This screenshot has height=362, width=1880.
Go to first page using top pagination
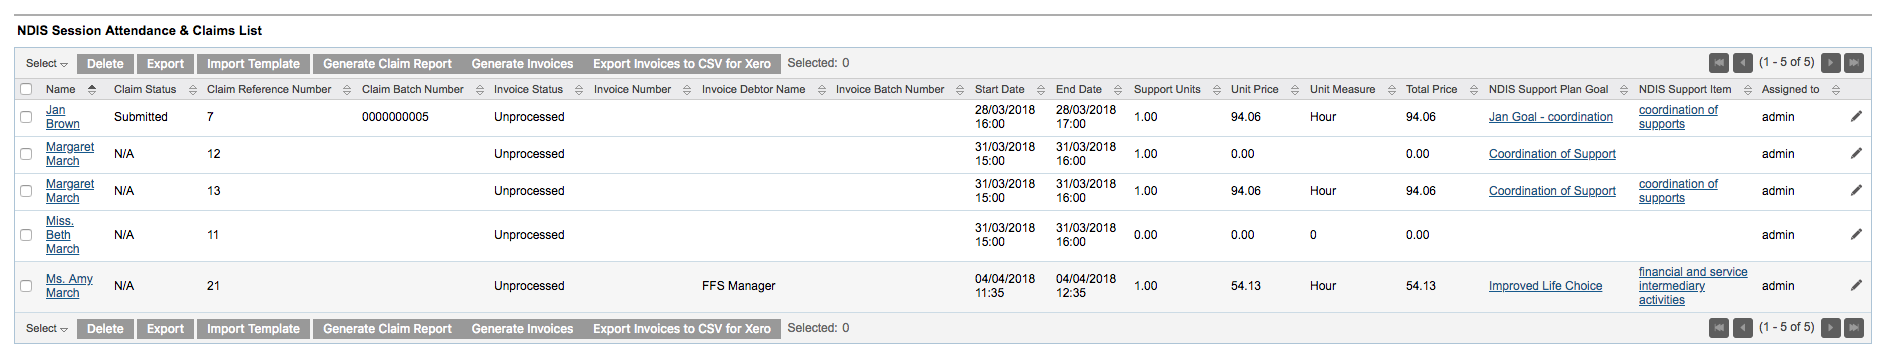pyautogui.click(x=1719, y=63)
